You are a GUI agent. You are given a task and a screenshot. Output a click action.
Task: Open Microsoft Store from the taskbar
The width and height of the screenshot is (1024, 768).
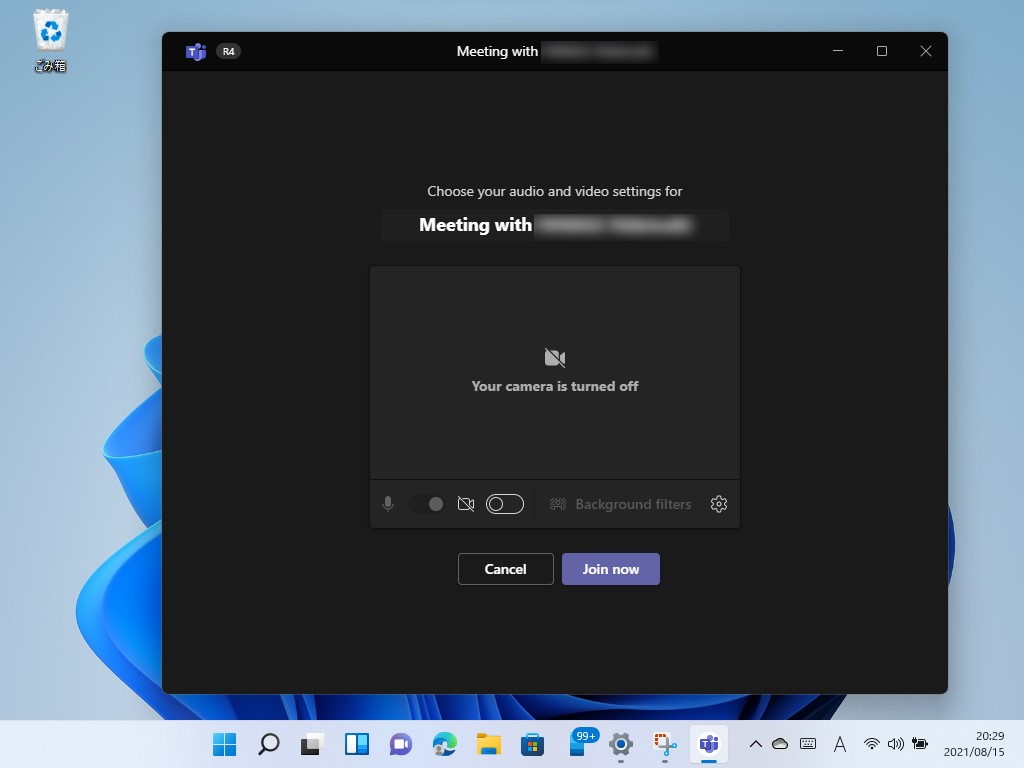click(532, 744)
